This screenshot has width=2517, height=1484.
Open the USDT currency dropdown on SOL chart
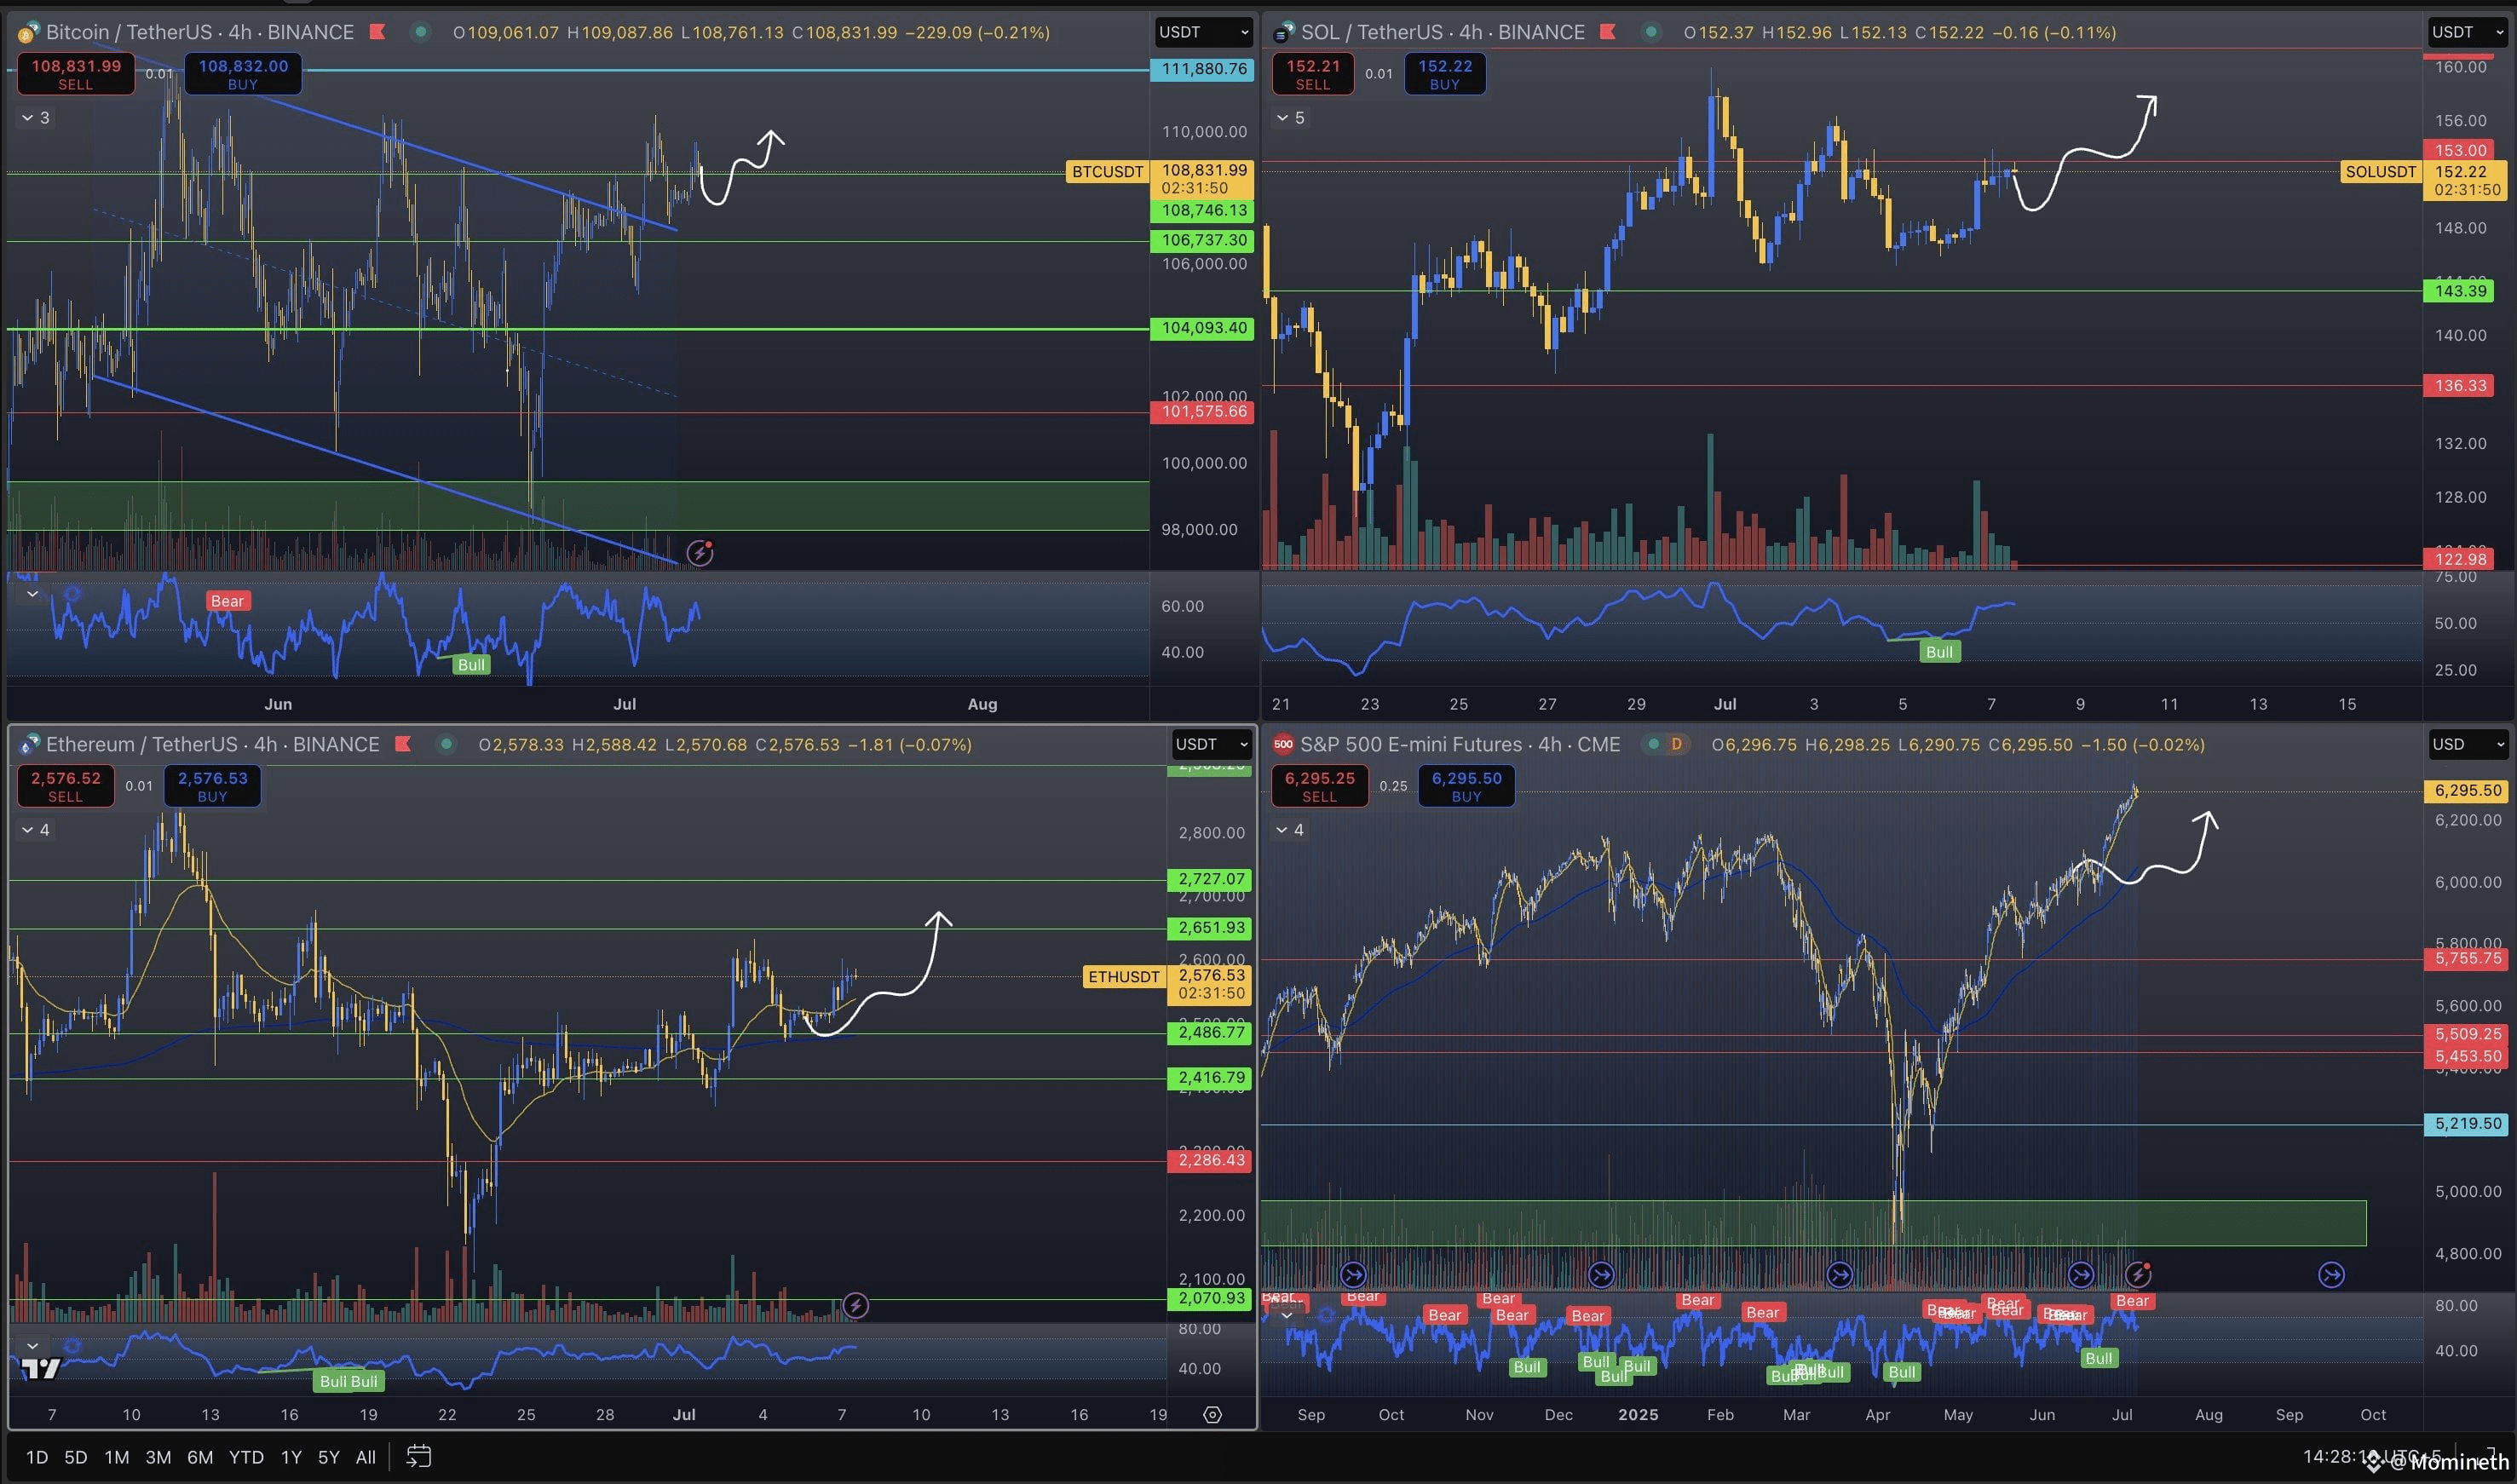2469,32
